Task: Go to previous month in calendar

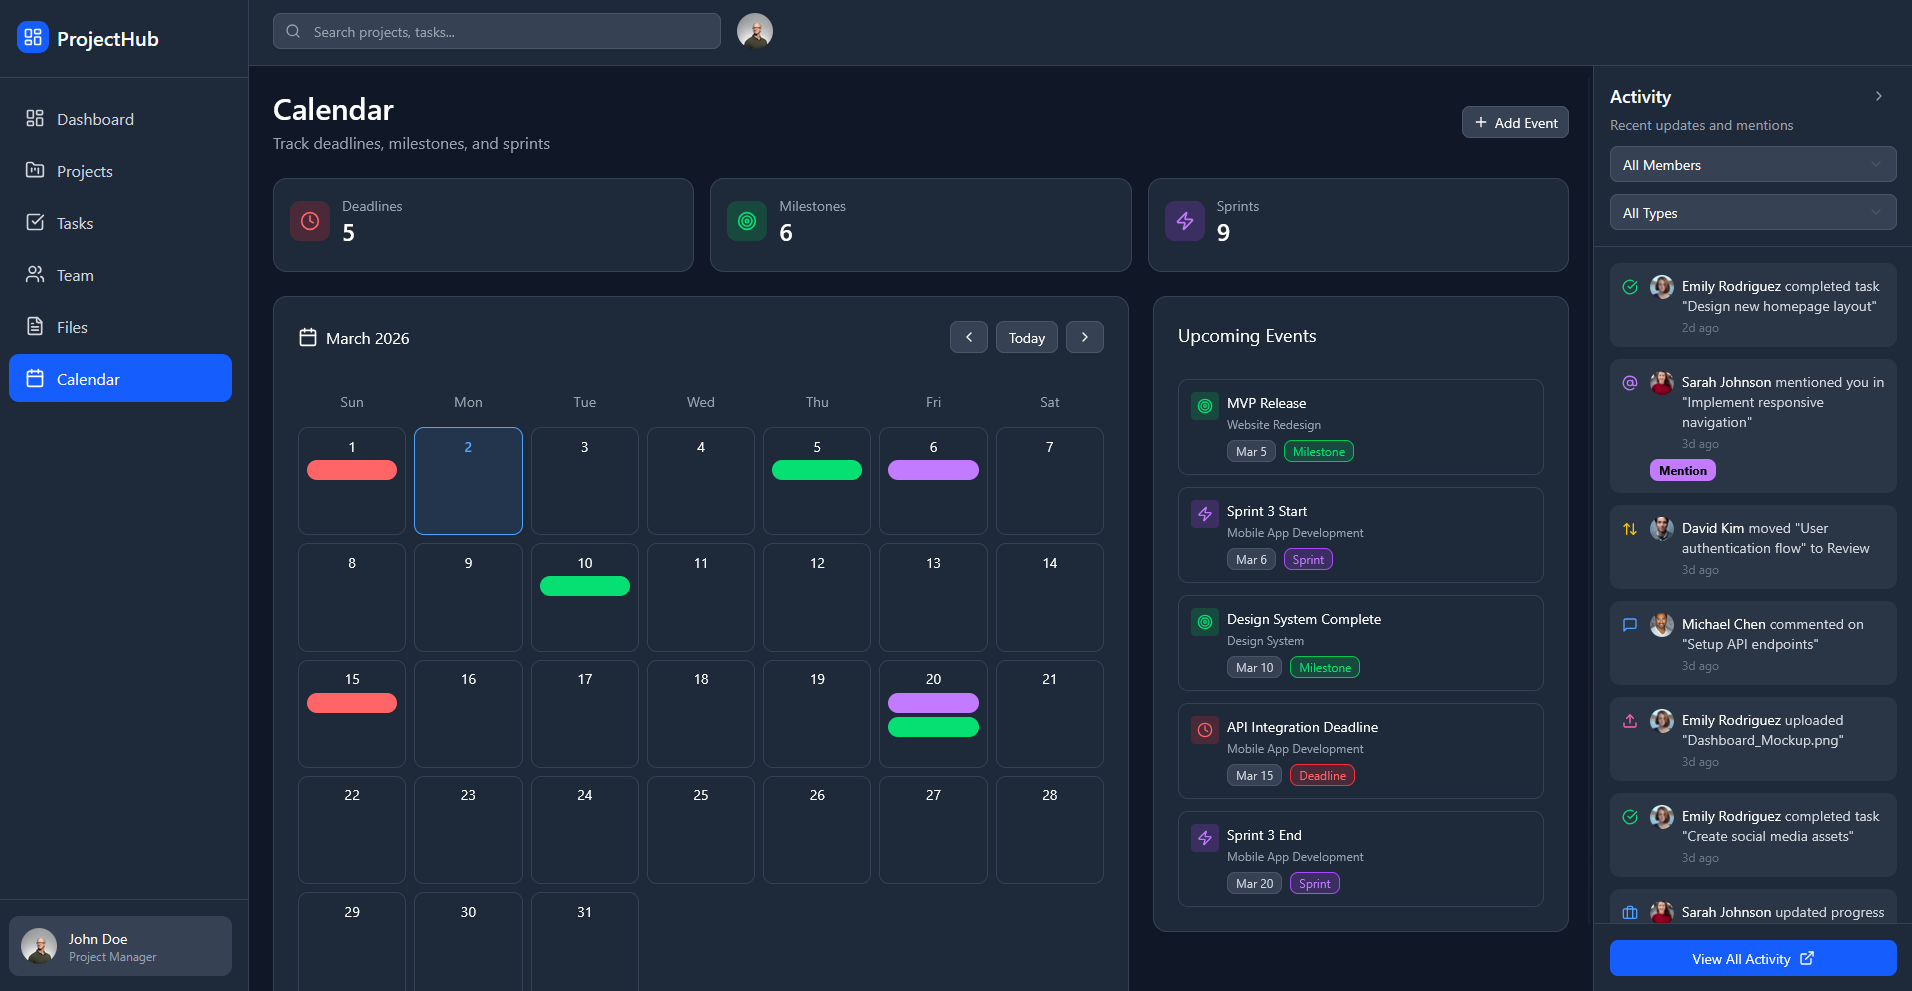Action: click(x=968, y=337)
